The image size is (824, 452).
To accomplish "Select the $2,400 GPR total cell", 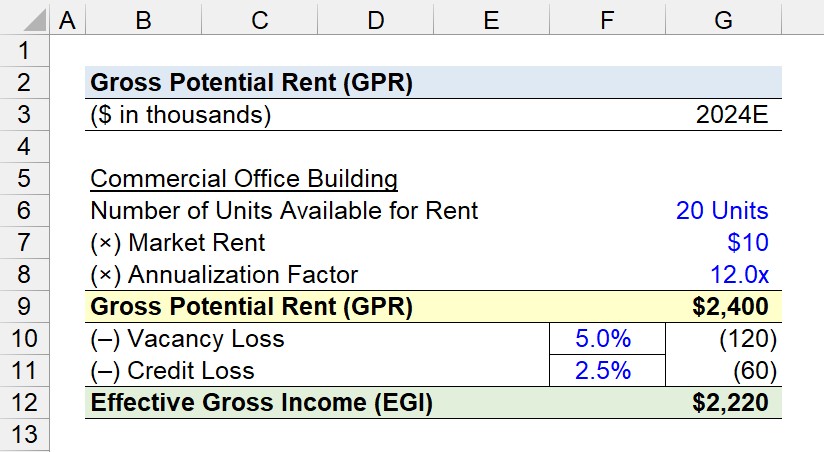I will click(723, 306).
